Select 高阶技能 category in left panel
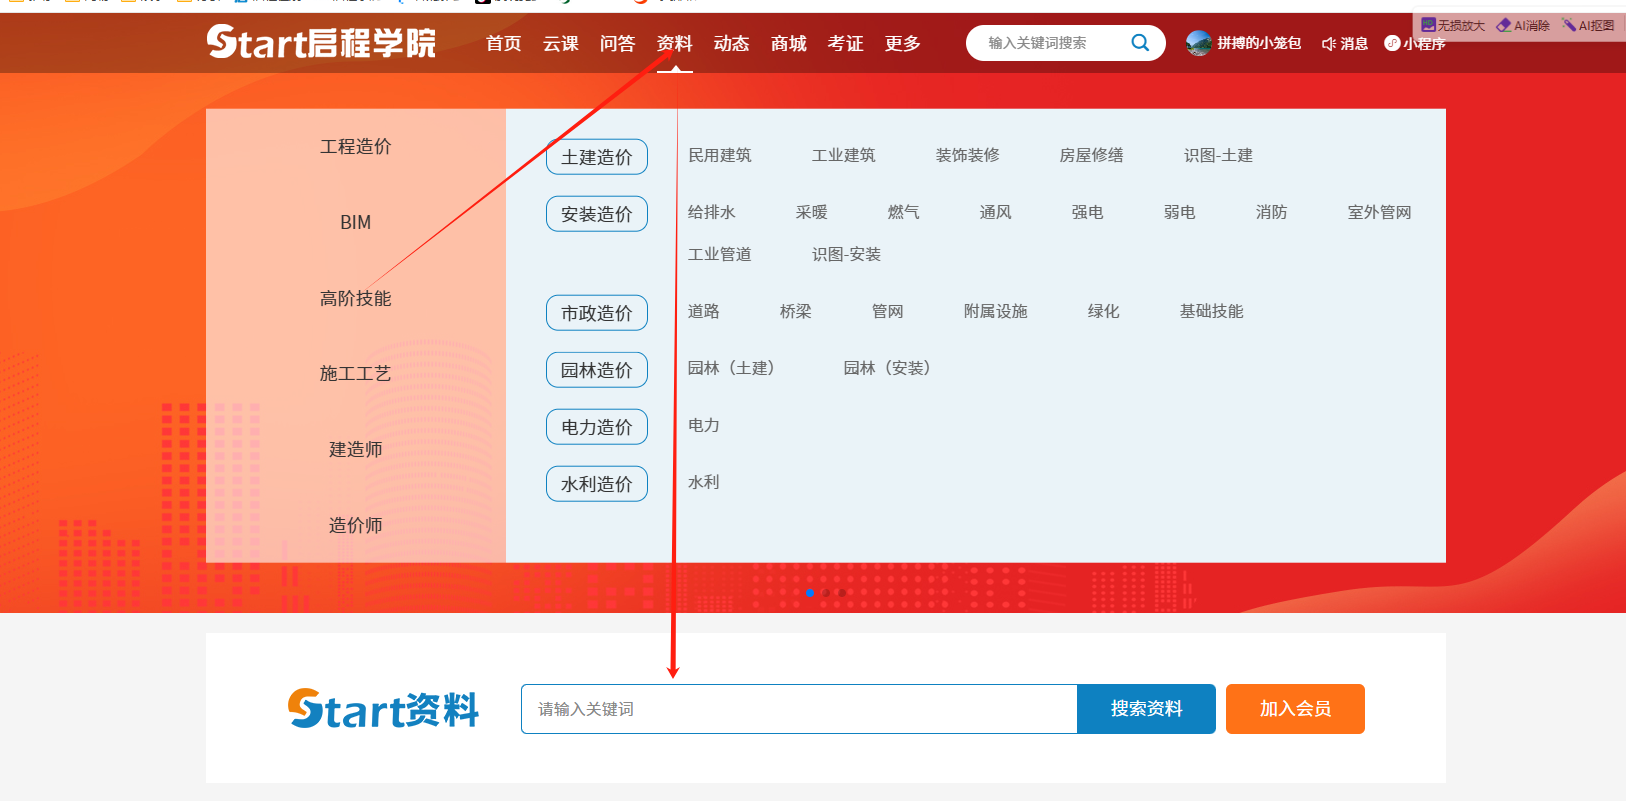Screen dimensions: 1626x801 356,299
